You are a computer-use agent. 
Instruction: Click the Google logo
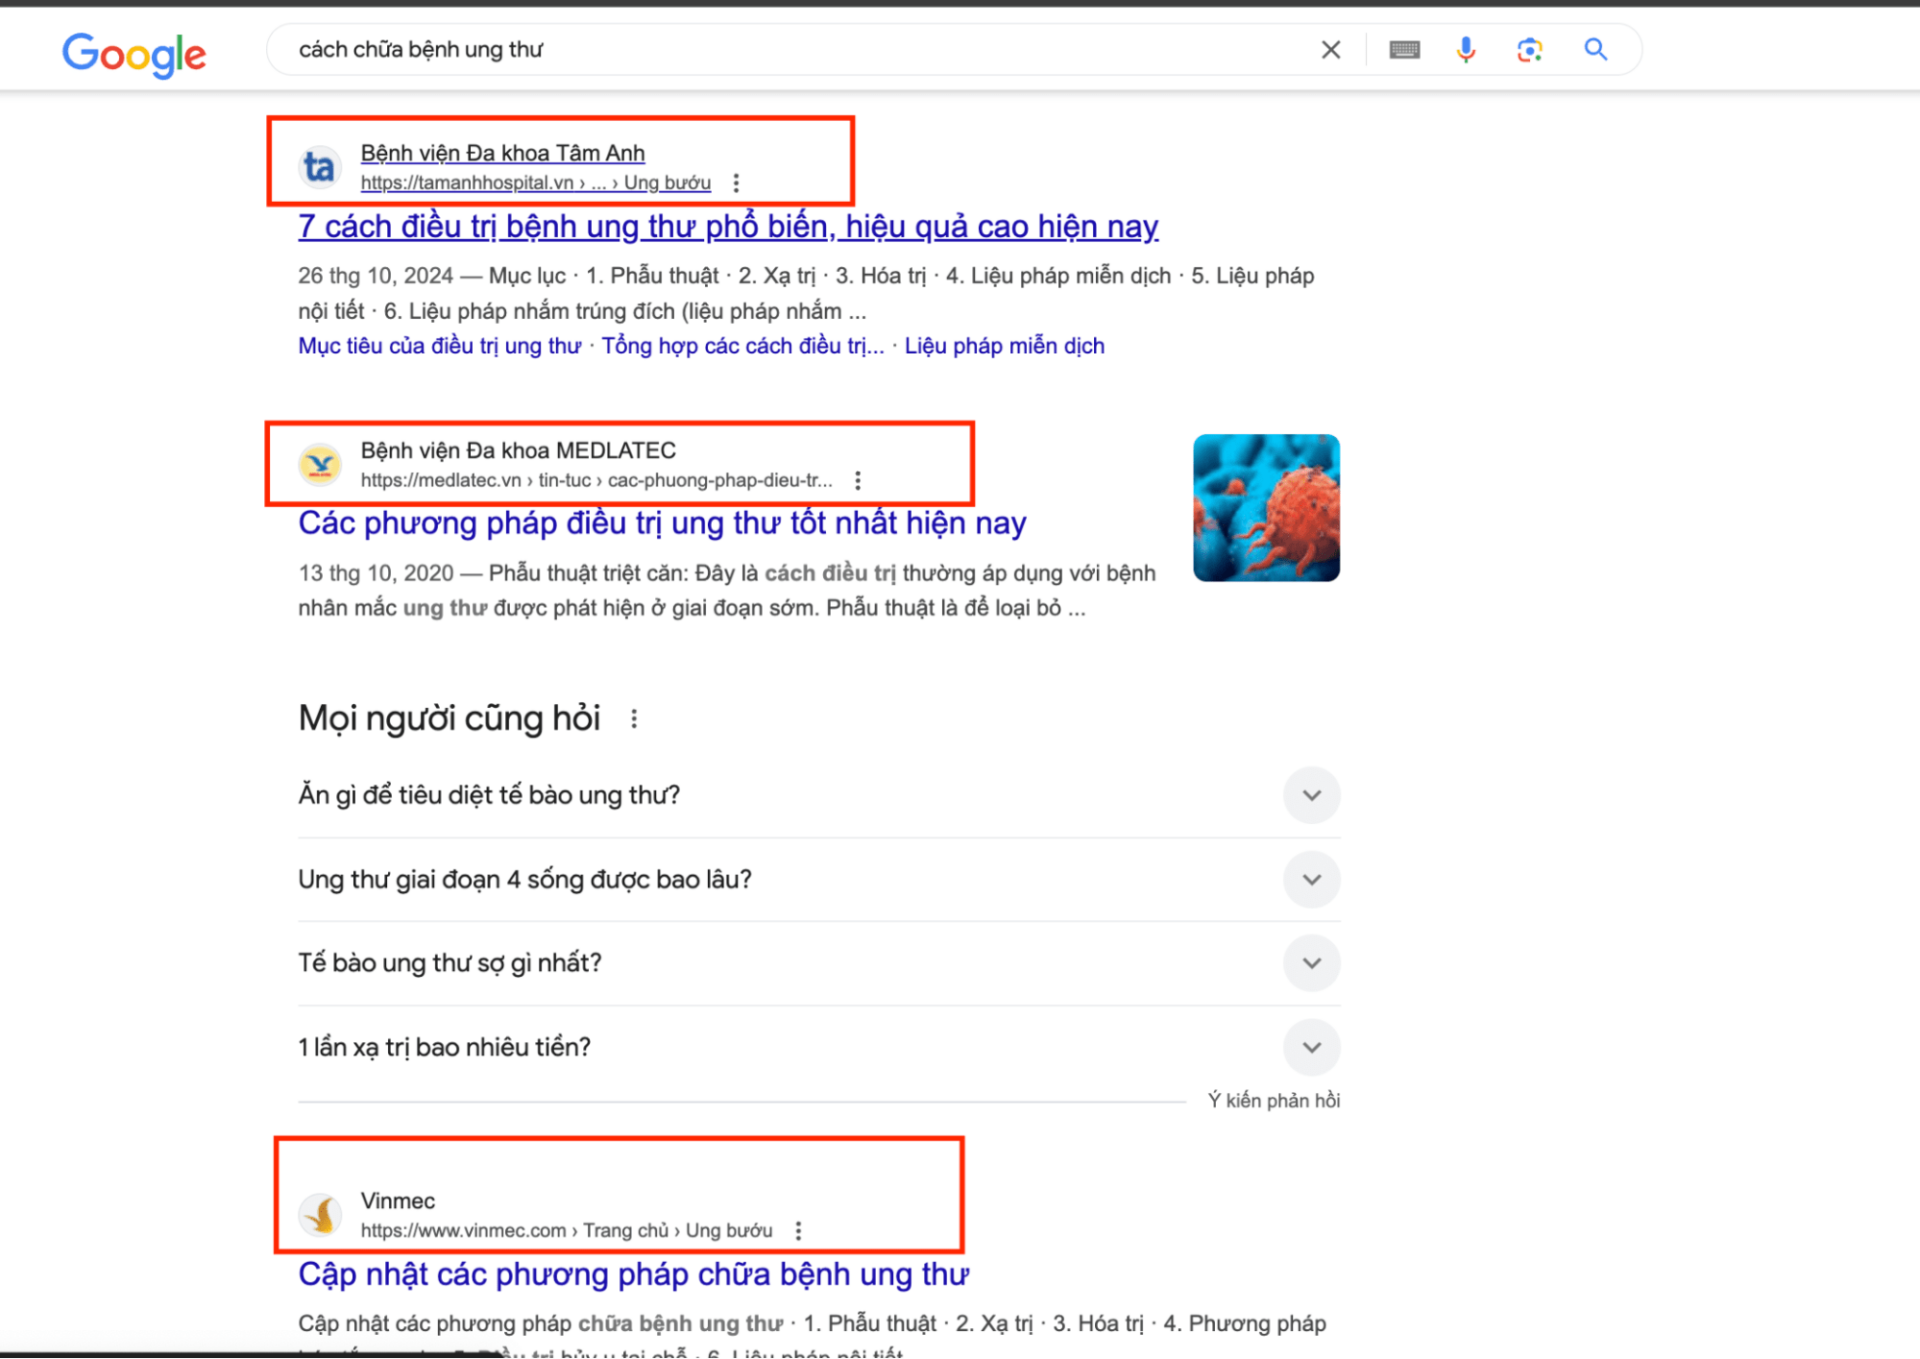134,54
